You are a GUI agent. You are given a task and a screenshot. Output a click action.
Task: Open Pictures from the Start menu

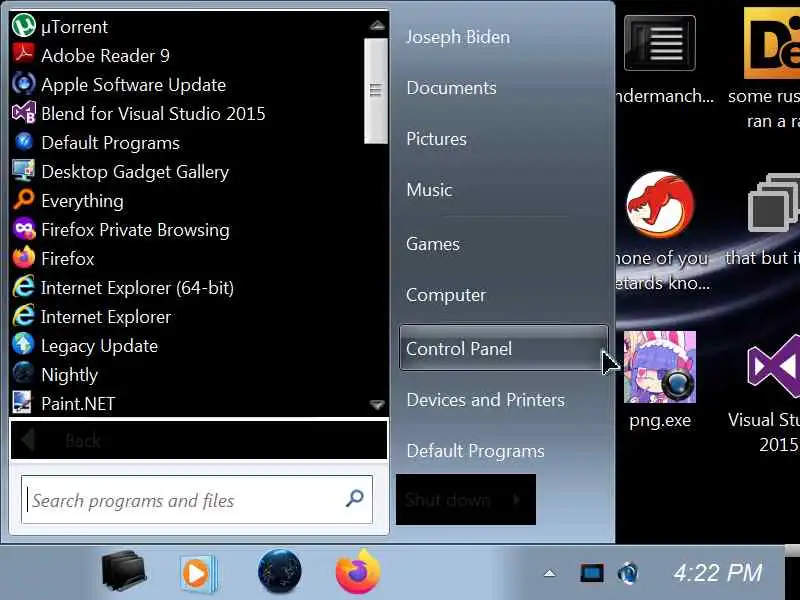[436, 139]
